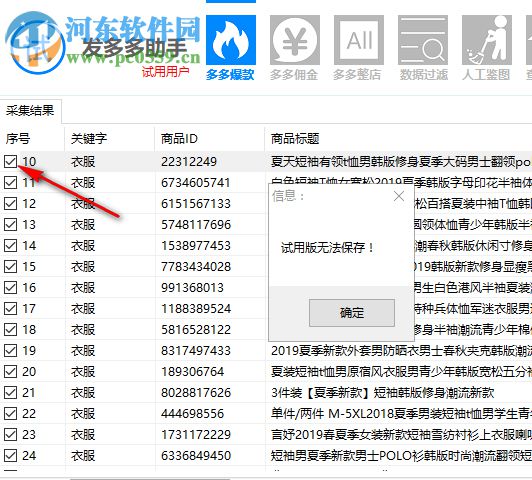This screenshot has width=532, height=480.
Task: Click title starting 夏装短袖t恤男原宿风
Action: (401, 372)
